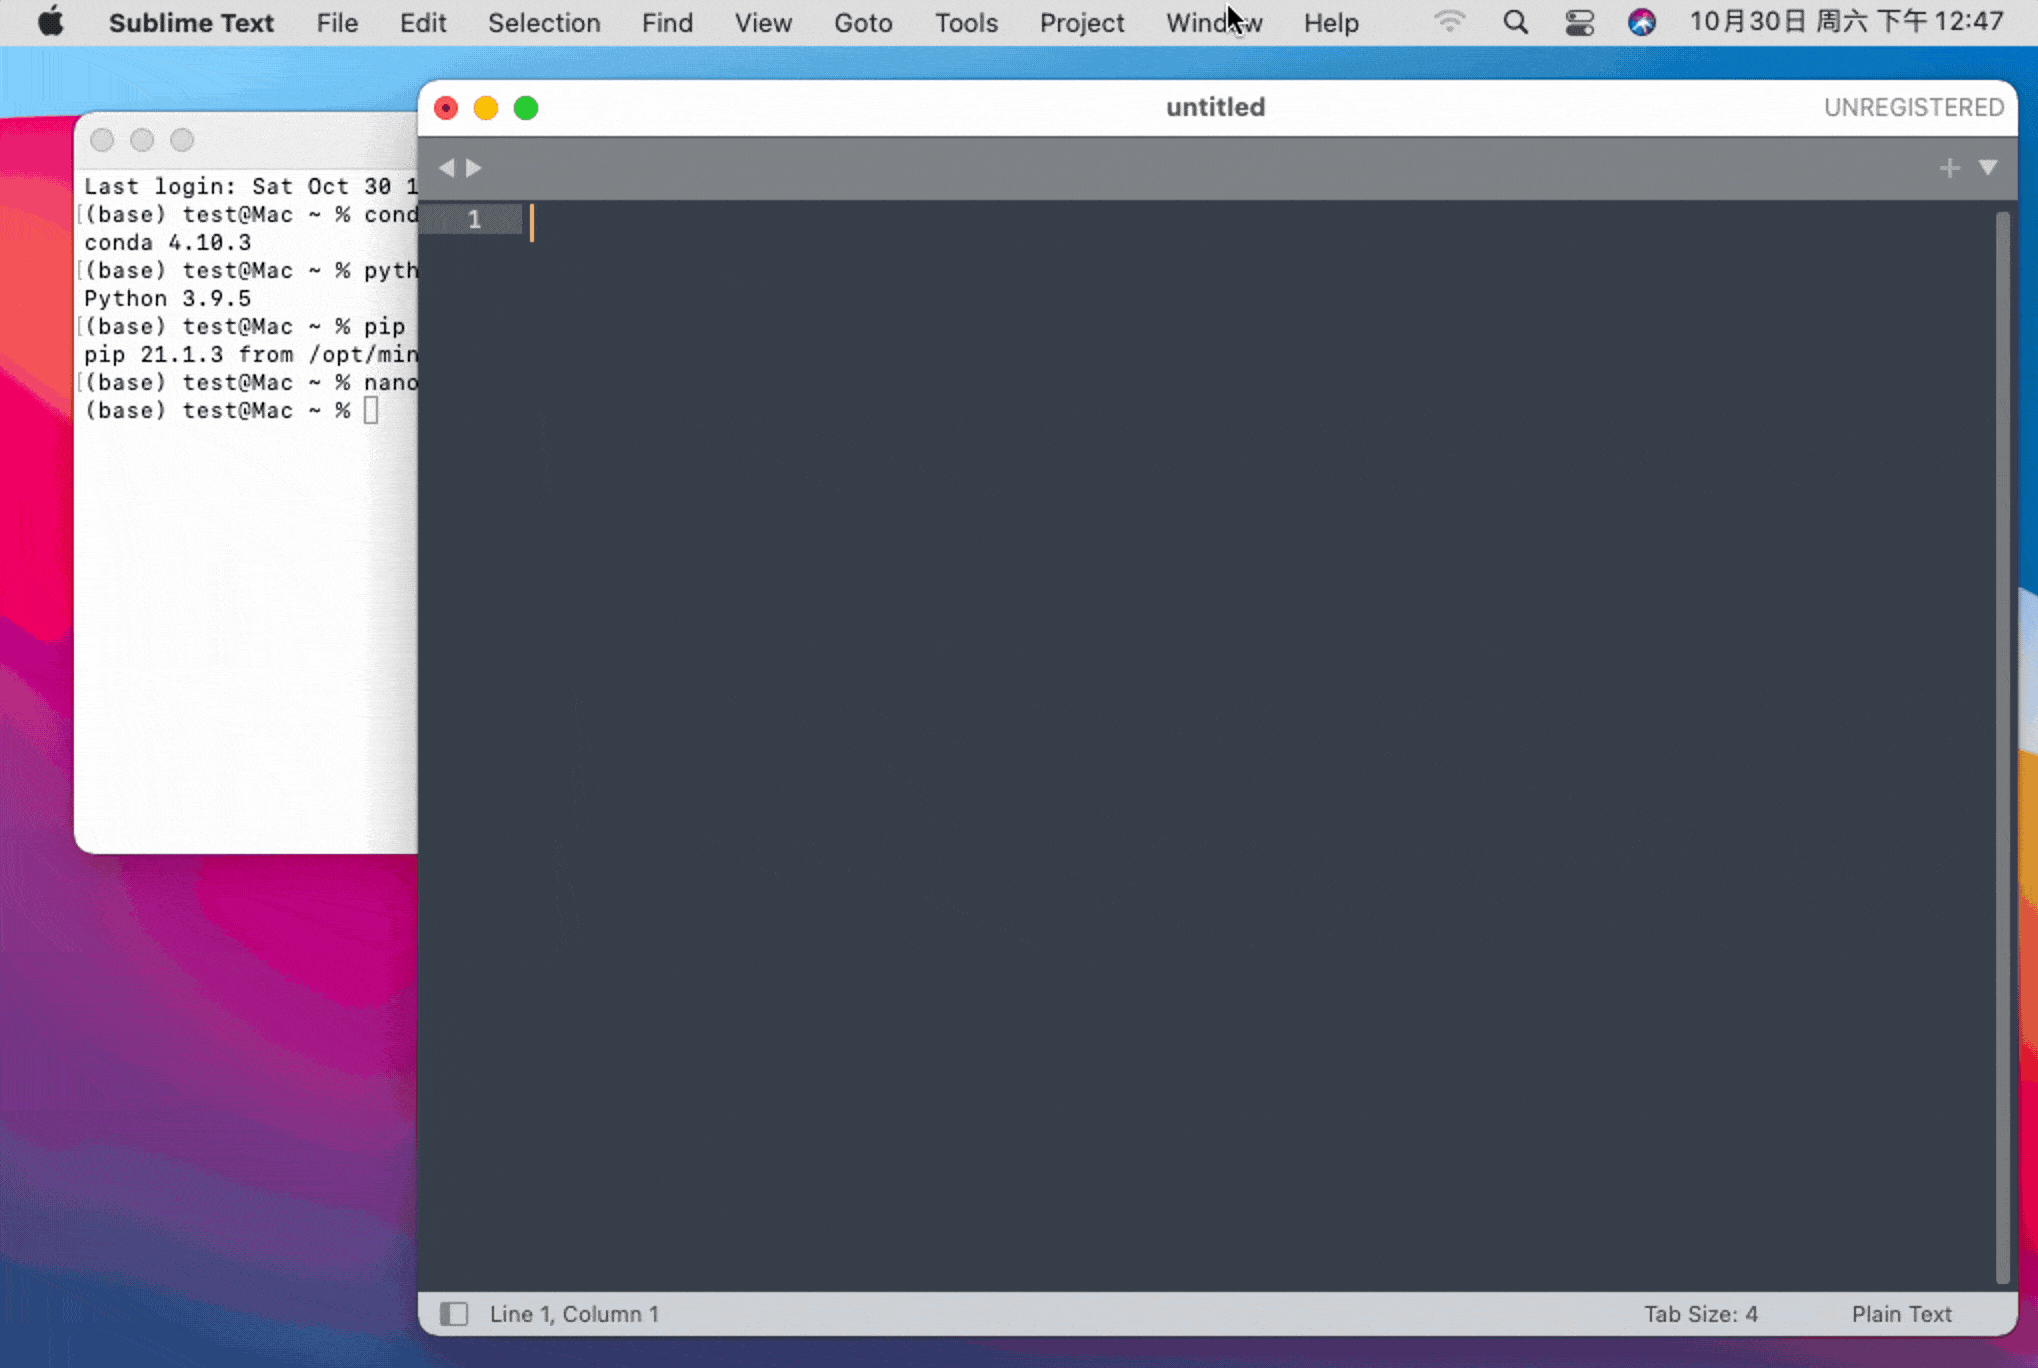This screenshot has width=2038, height=1368.
Task: Click line number 1 in gutter
Action: (474, 220)
